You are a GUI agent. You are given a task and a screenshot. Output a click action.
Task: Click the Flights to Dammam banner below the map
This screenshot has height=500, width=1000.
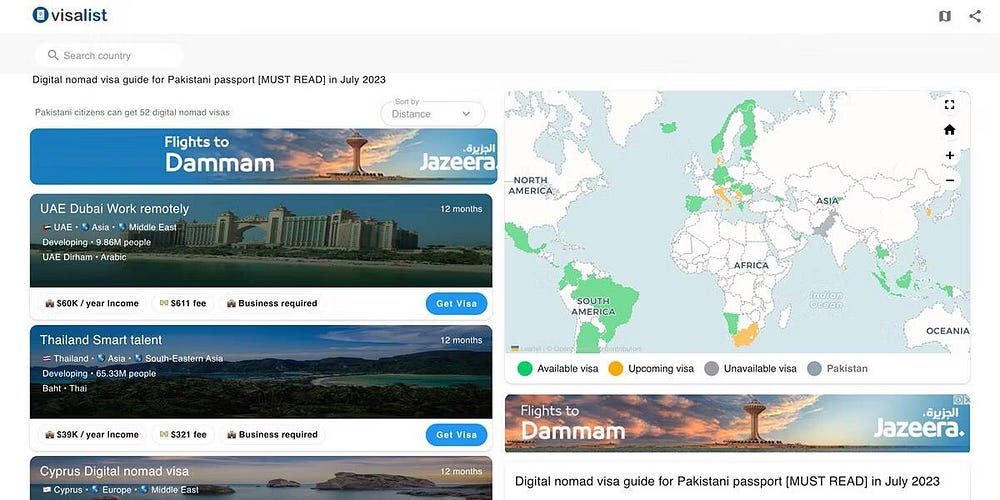737,423
